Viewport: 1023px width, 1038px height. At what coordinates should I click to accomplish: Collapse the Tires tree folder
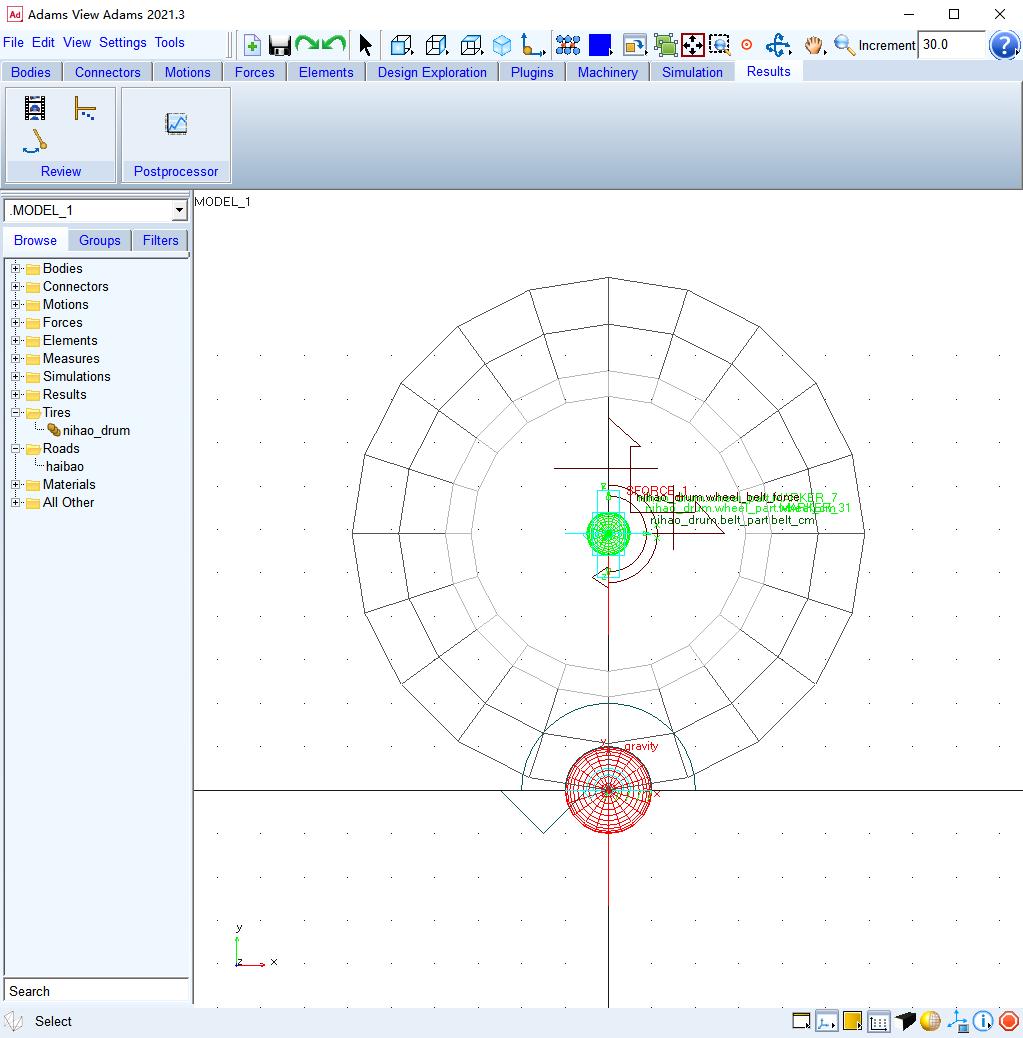(16, 412)
